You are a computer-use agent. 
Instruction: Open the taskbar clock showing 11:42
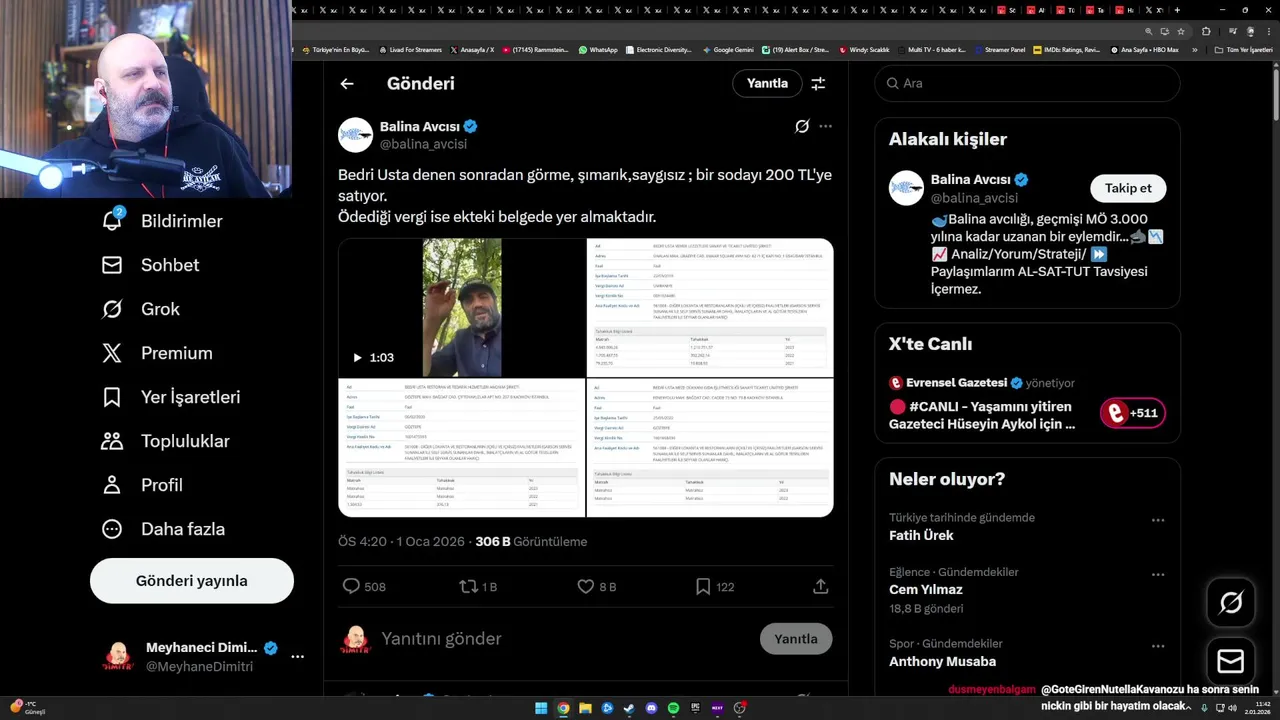(x=1257, y=708)
